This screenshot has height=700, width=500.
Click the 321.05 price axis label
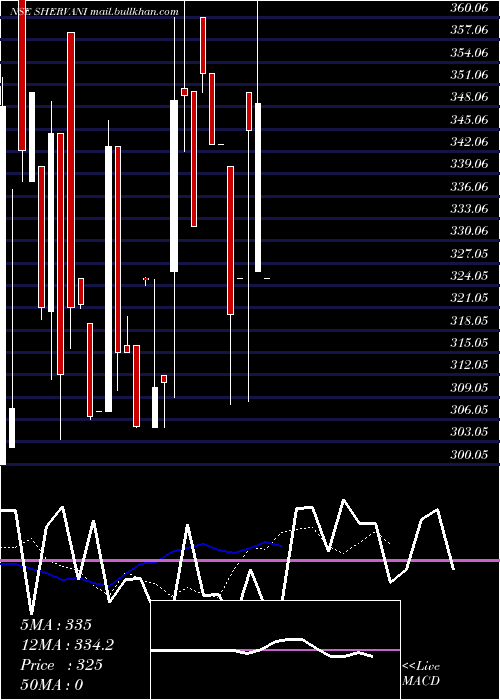468,298
